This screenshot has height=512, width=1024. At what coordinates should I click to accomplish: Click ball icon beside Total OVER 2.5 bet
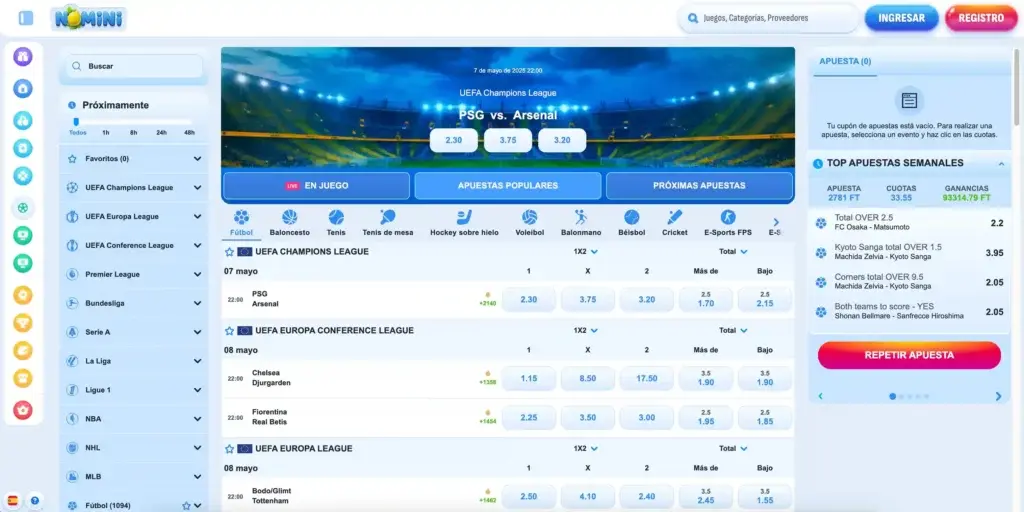pyautogui.click(x=821, y=223)
